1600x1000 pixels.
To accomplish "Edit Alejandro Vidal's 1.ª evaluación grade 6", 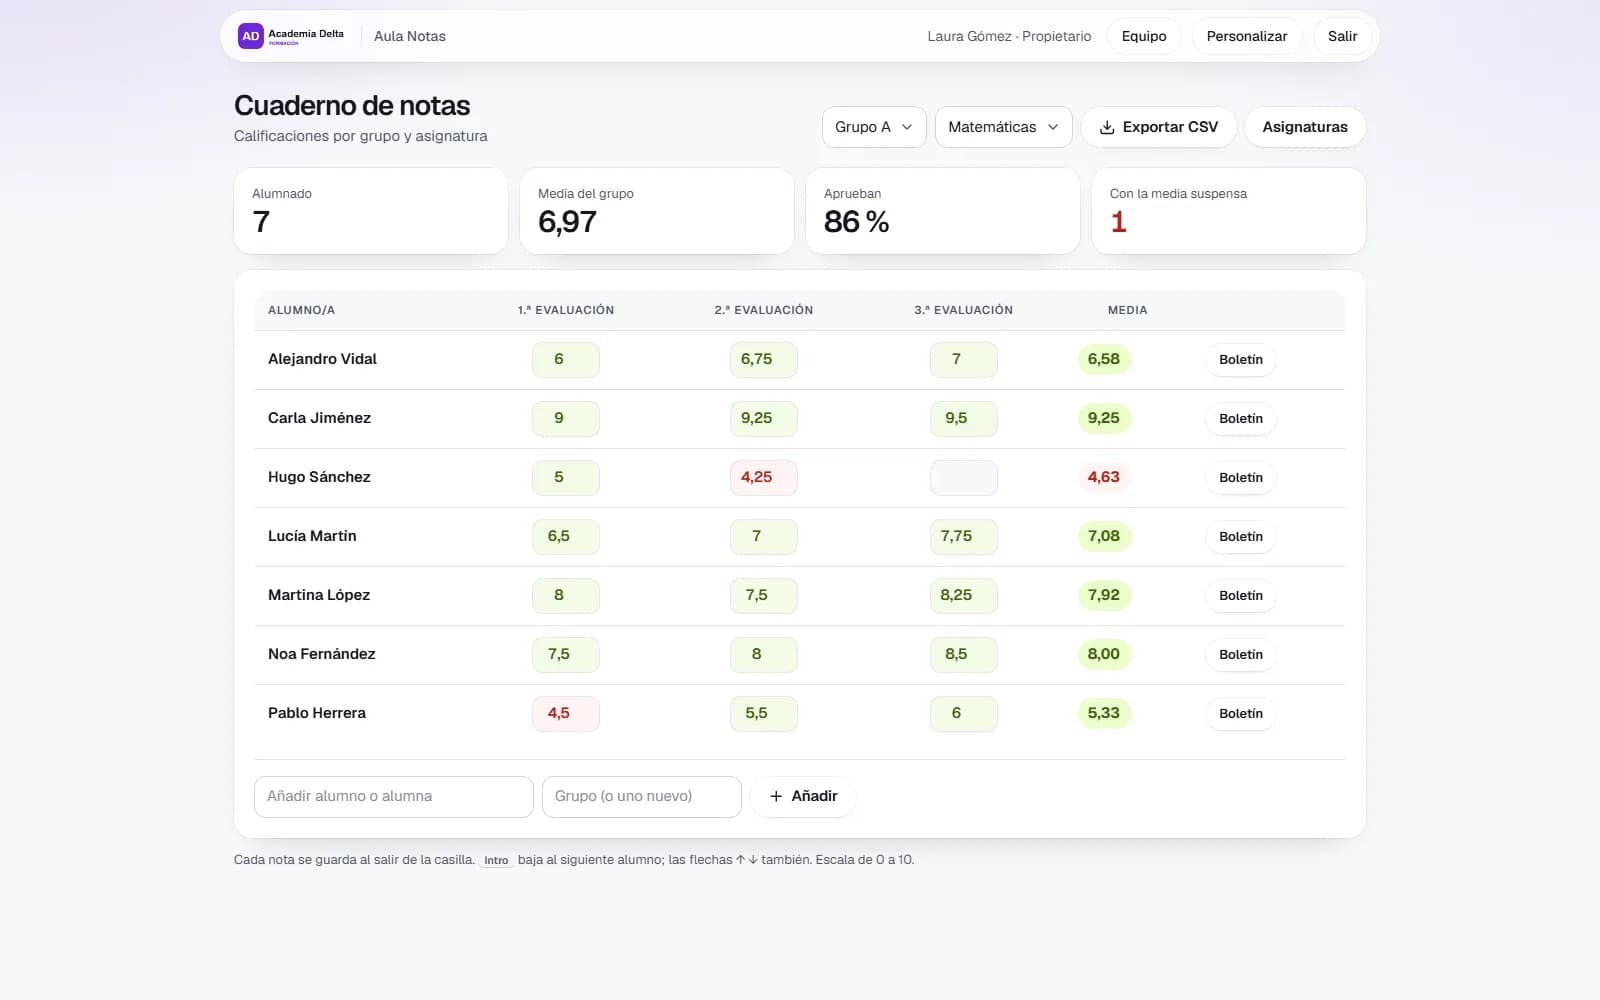I will click(566, 360).
